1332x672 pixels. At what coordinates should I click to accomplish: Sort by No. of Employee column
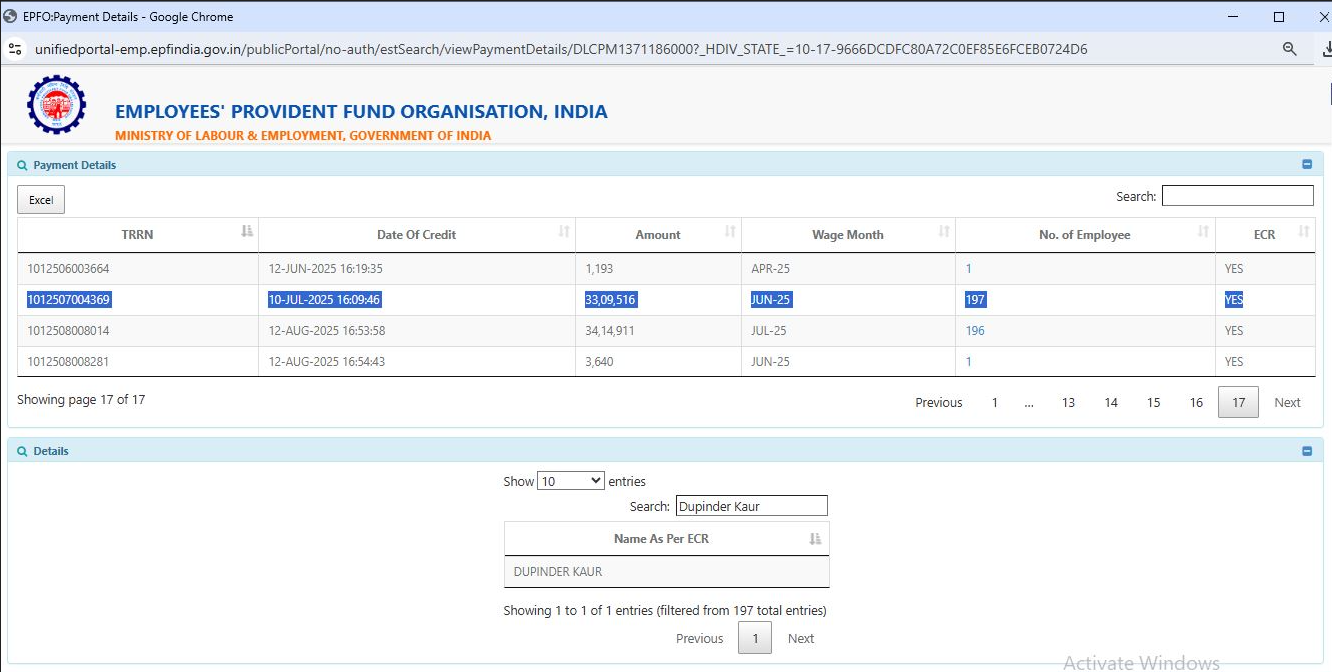click(1203, 232)
